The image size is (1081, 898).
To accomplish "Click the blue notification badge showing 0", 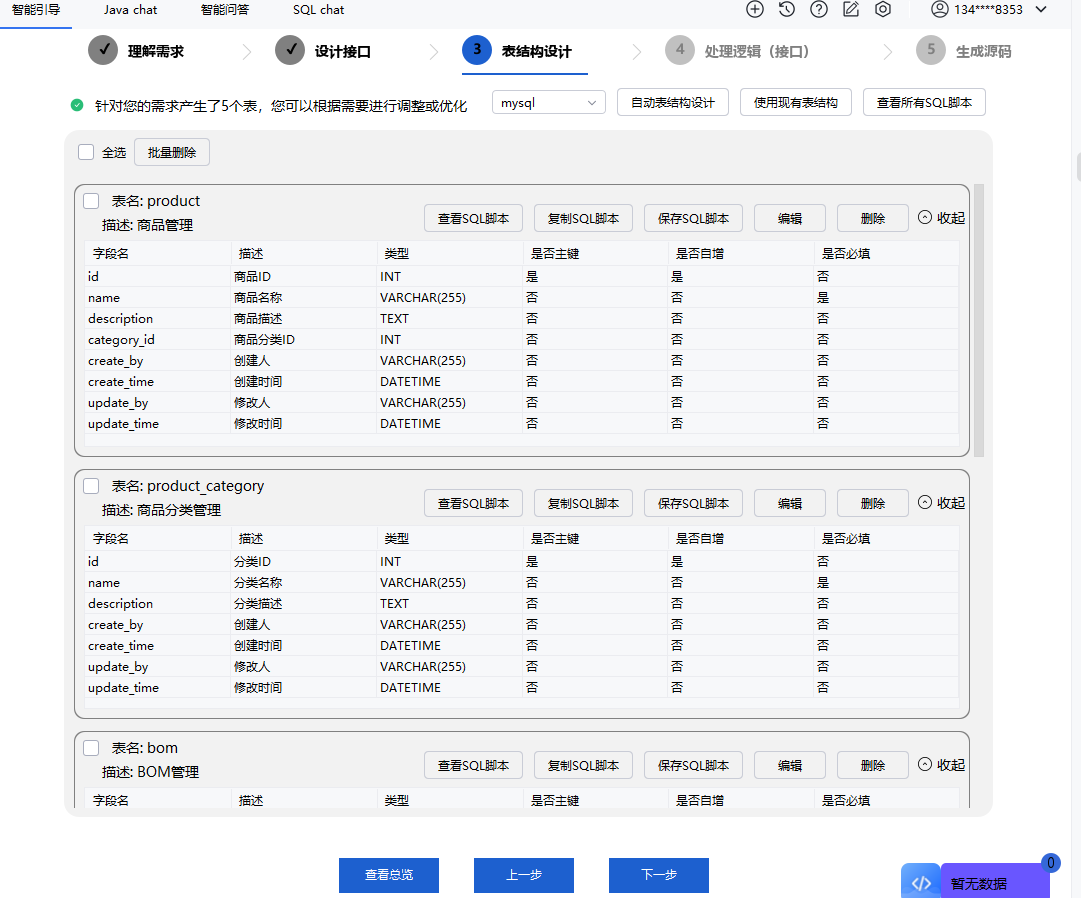I will click(1050, 863).
